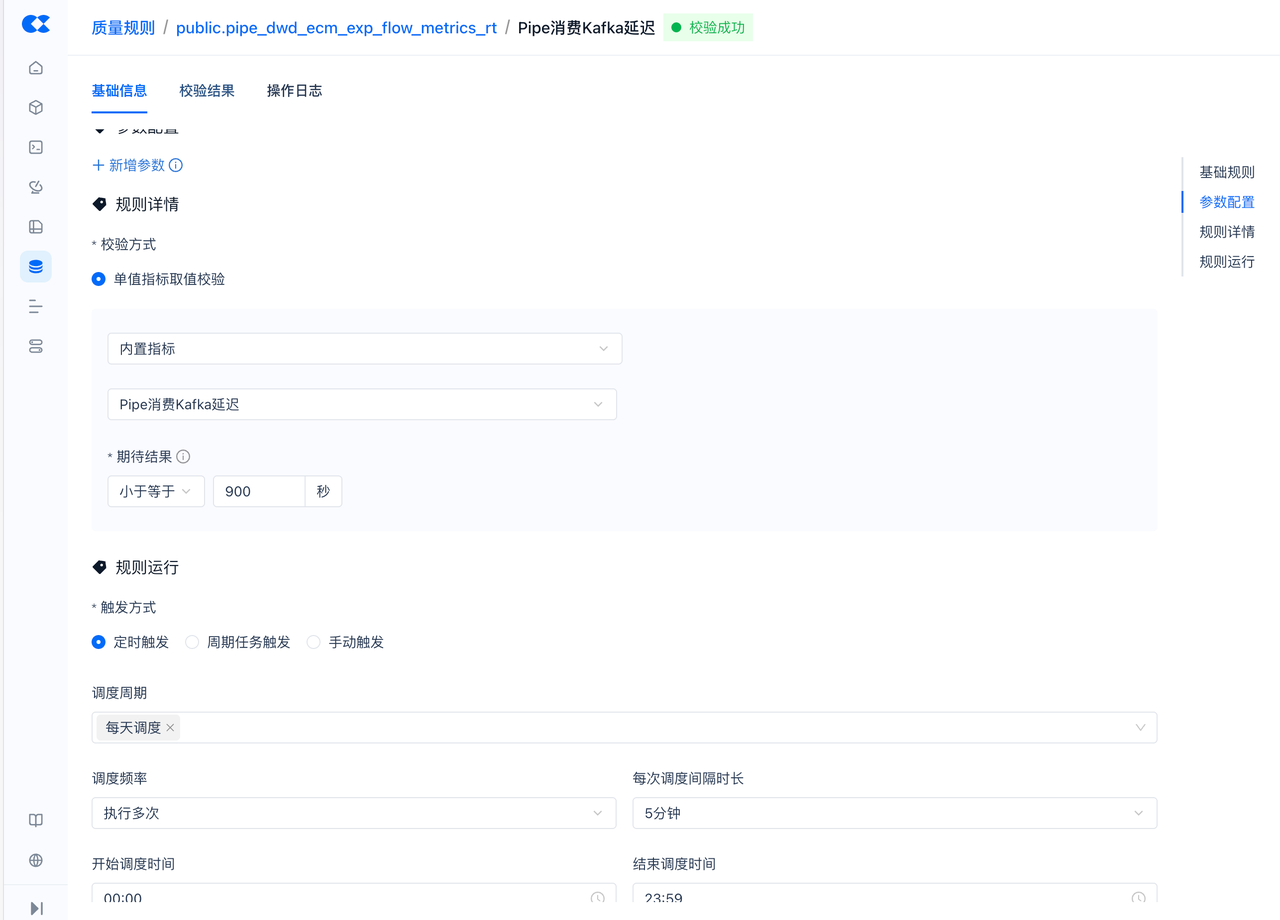
Task: Expand the 5分钟 interval dropdown
Action: click(894, 813)
